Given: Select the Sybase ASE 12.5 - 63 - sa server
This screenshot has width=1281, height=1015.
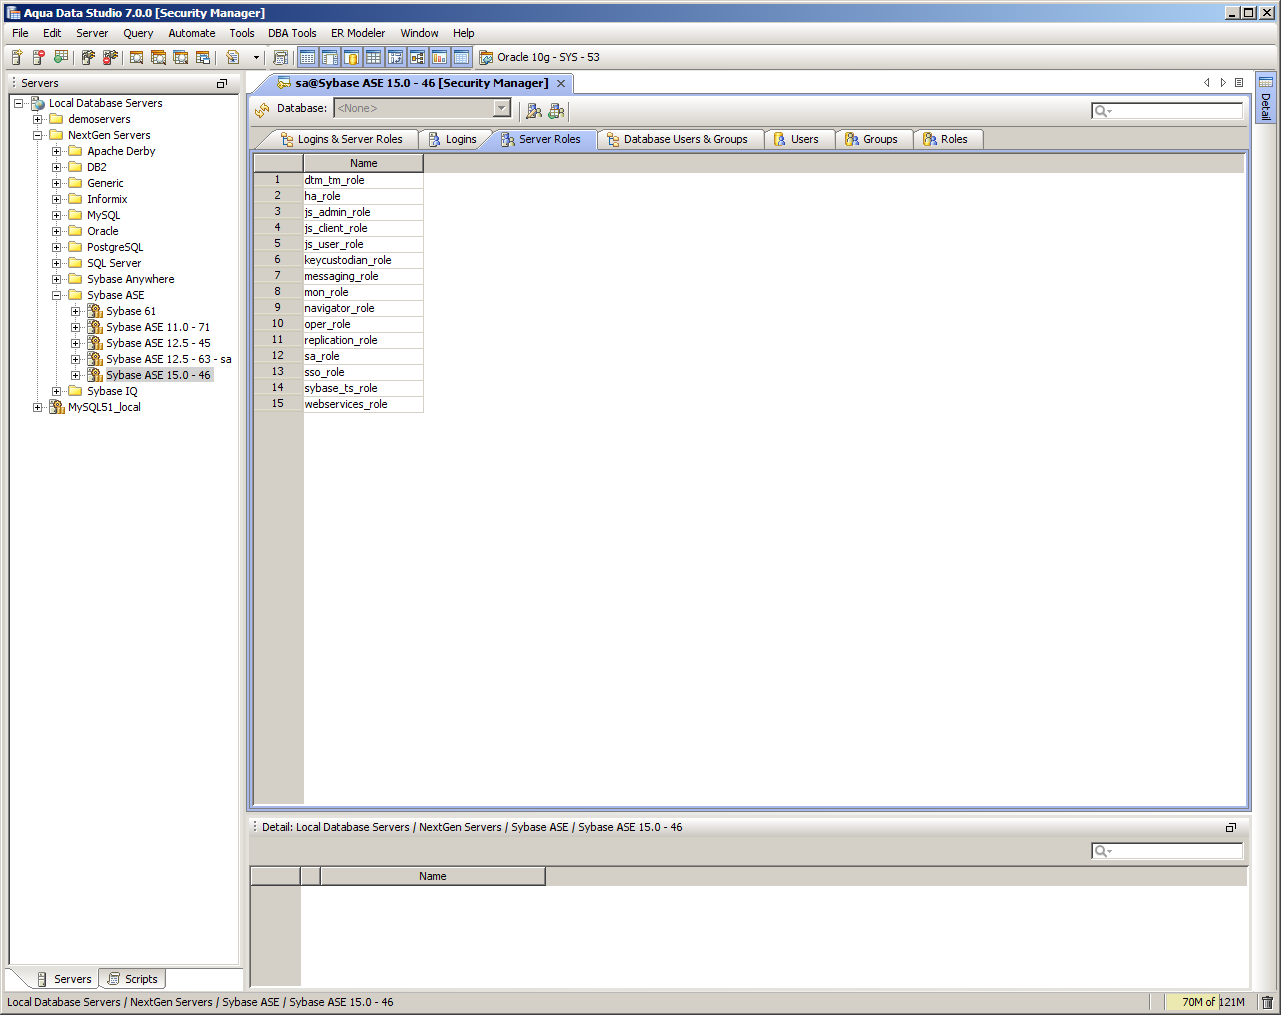Looking at the screenshot, I should [x=168, y=359].
